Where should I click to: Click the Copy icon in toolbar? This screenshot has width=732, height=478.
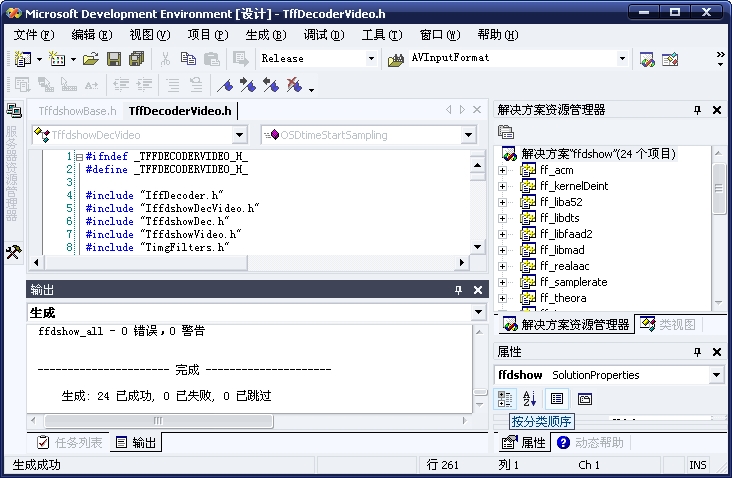(188, 59)
